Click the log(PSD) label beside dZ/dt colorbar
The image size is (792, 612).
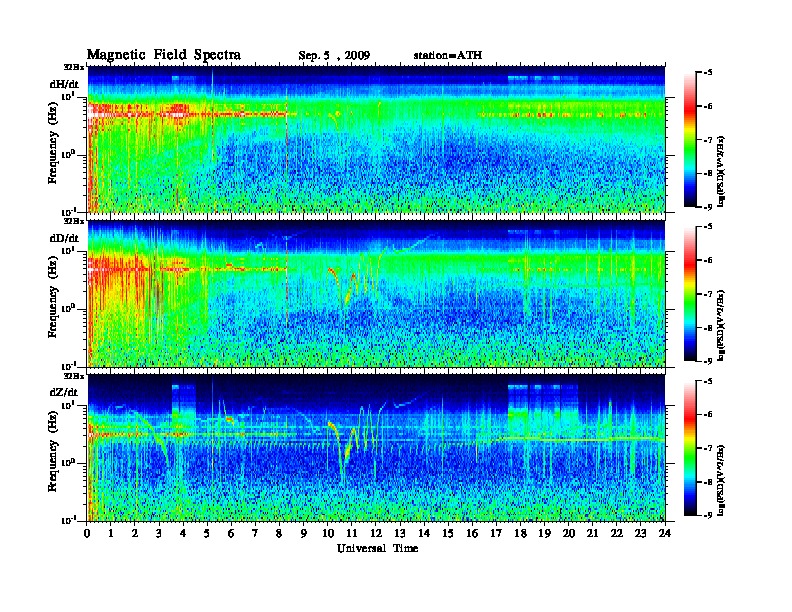[721, 479]
